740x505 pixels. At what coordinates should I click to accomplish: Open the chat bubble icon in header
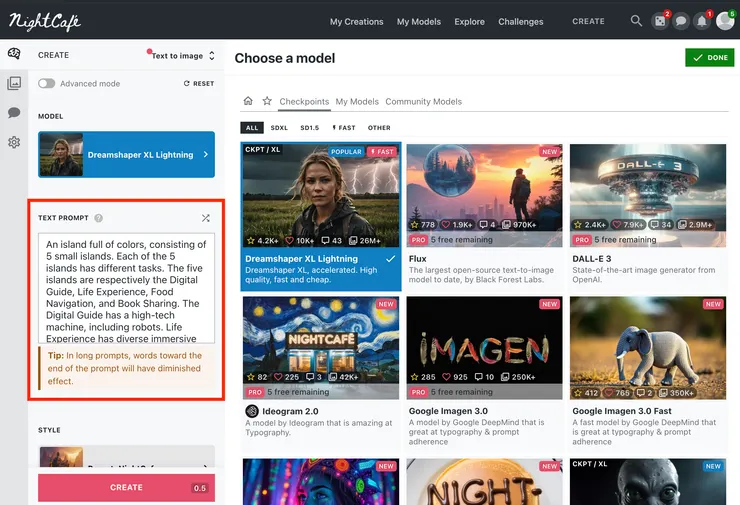(681, 21)
